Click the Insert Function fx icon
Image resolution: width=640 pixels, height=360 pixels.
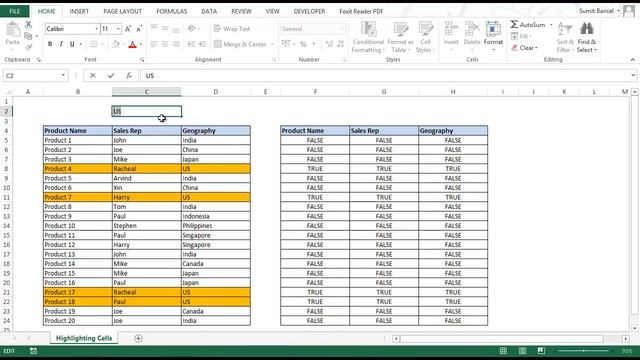click(129, 76)
